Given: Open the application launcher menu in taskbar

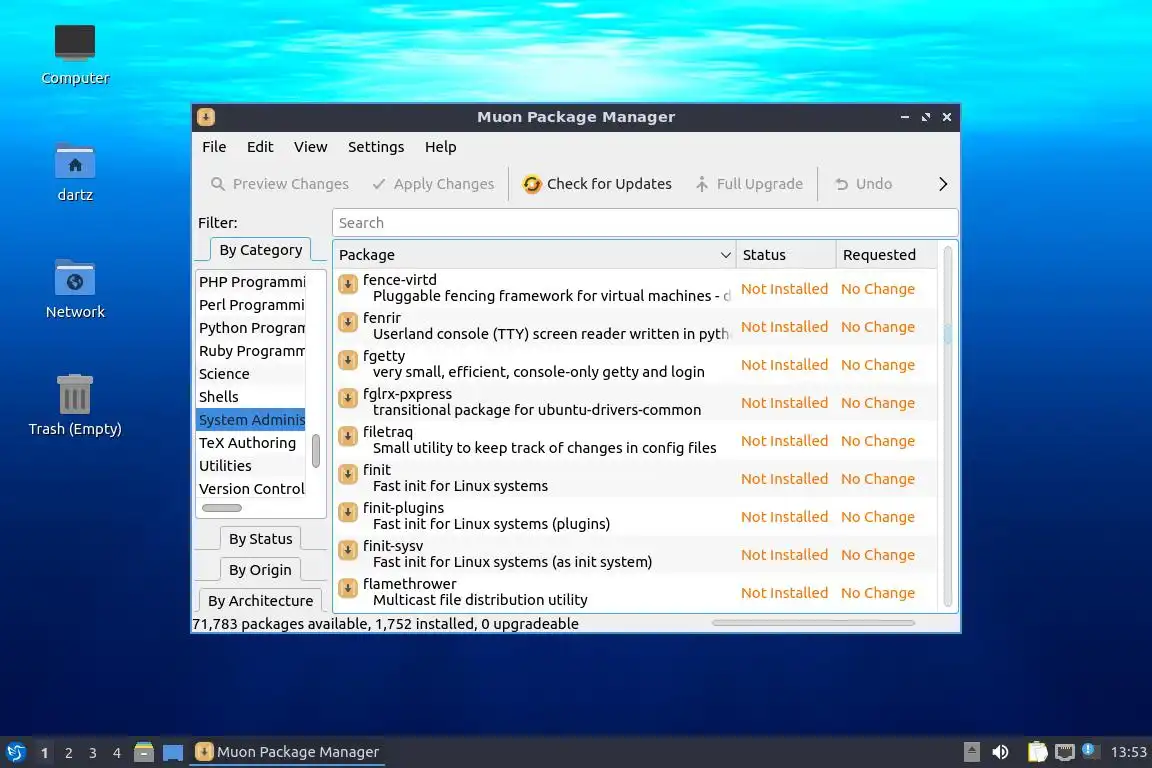Looking at the screenshot, I should (x=15, y=752).
